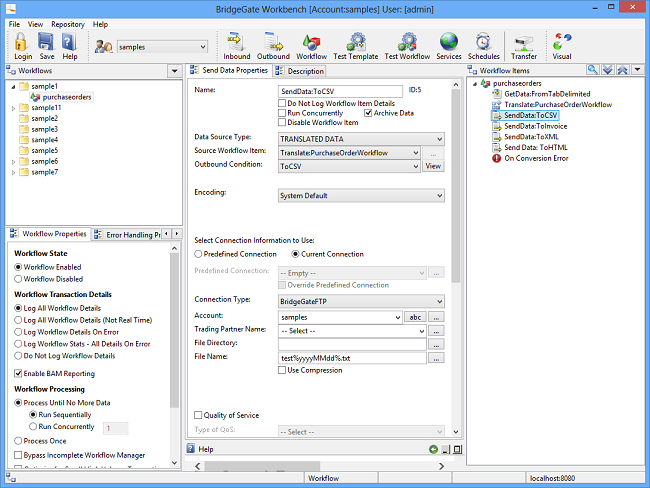Click the Name field SendData:ToCSV
The width and height of the screenshot is (650, 488).
(x=340, y=91)
